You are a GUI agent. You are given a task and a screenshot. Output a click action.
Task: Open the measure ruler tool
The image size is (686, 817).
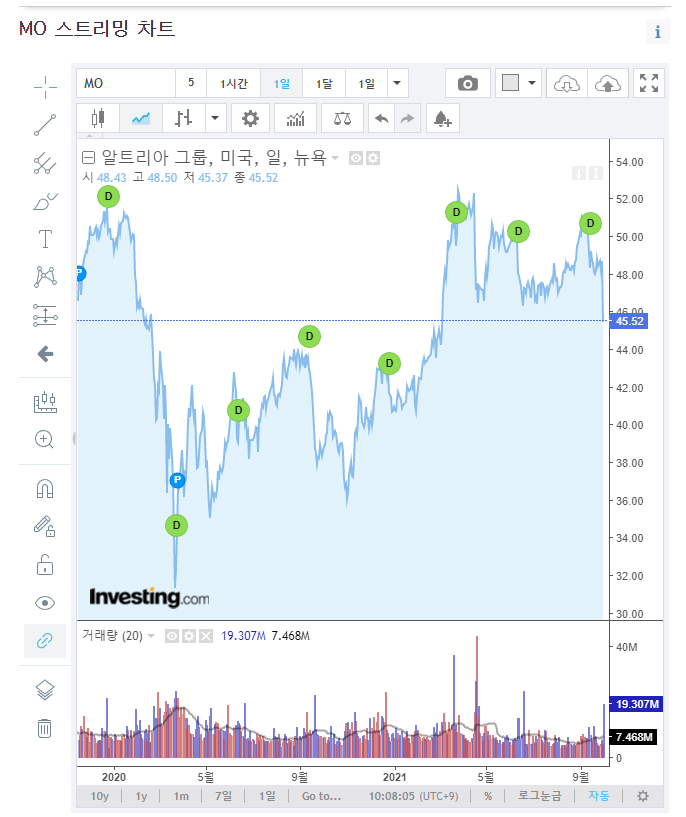[45, 402]
